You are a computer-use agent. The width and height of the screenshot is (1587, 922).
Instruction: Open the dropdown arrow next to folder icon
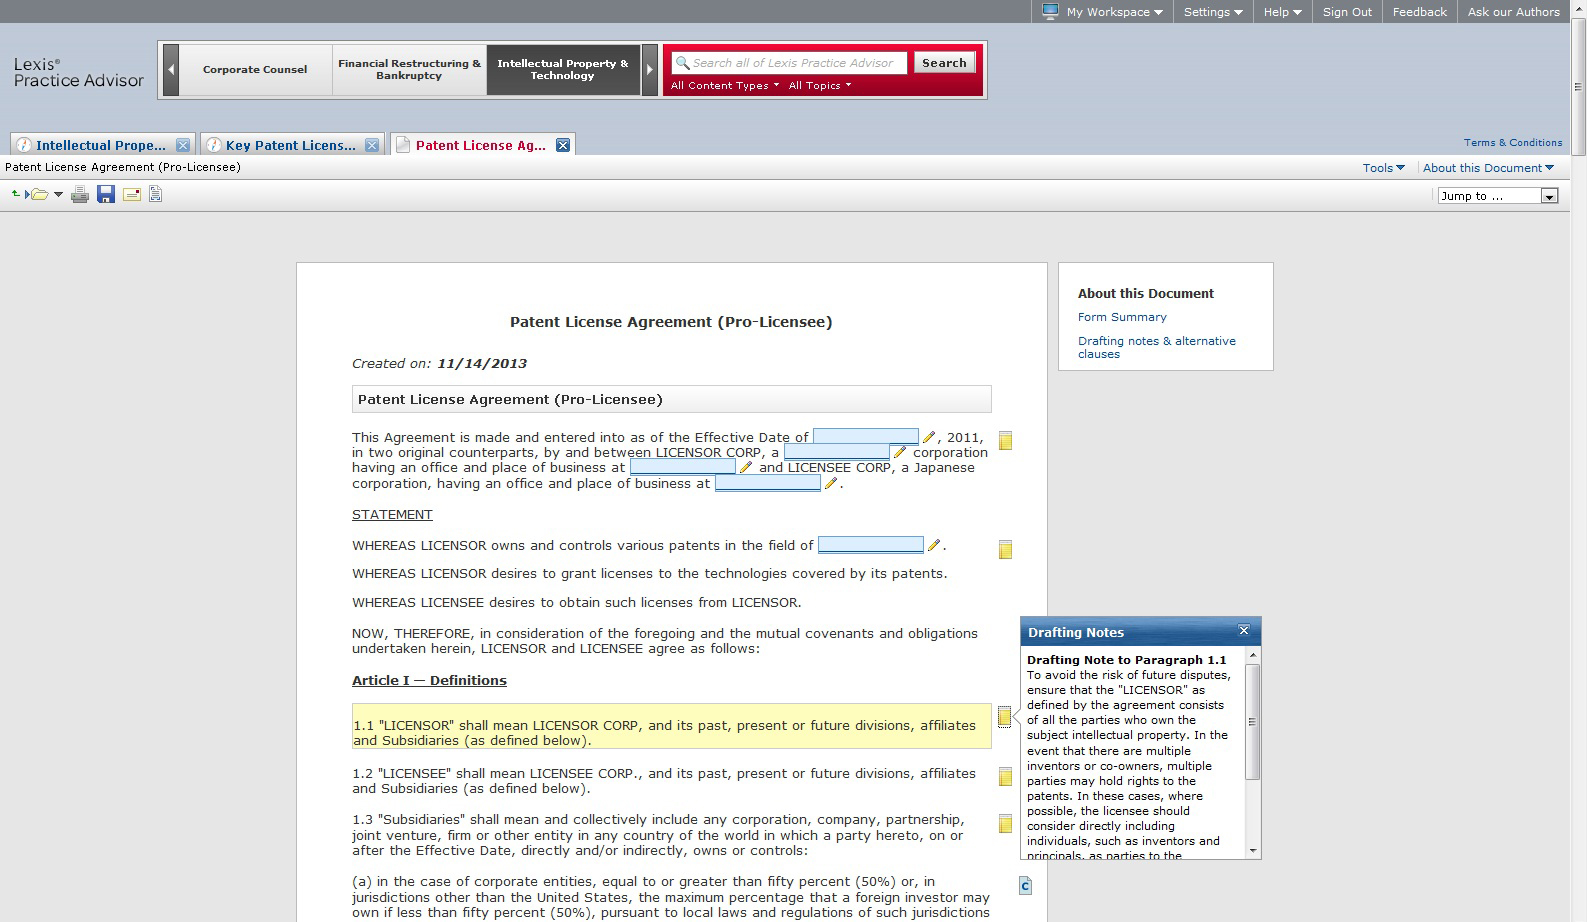click(x=58, y=195)
